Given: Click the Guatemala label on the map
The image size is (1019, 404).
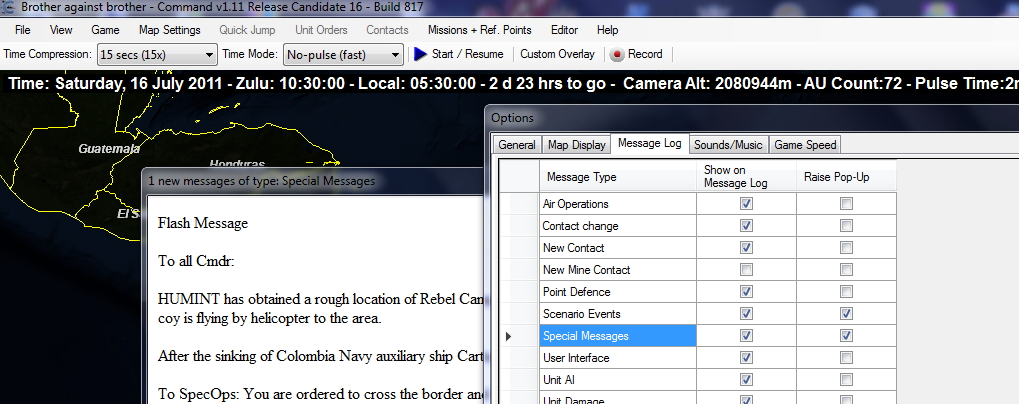Looking at the screenshot, I should (x=109, y=149).
